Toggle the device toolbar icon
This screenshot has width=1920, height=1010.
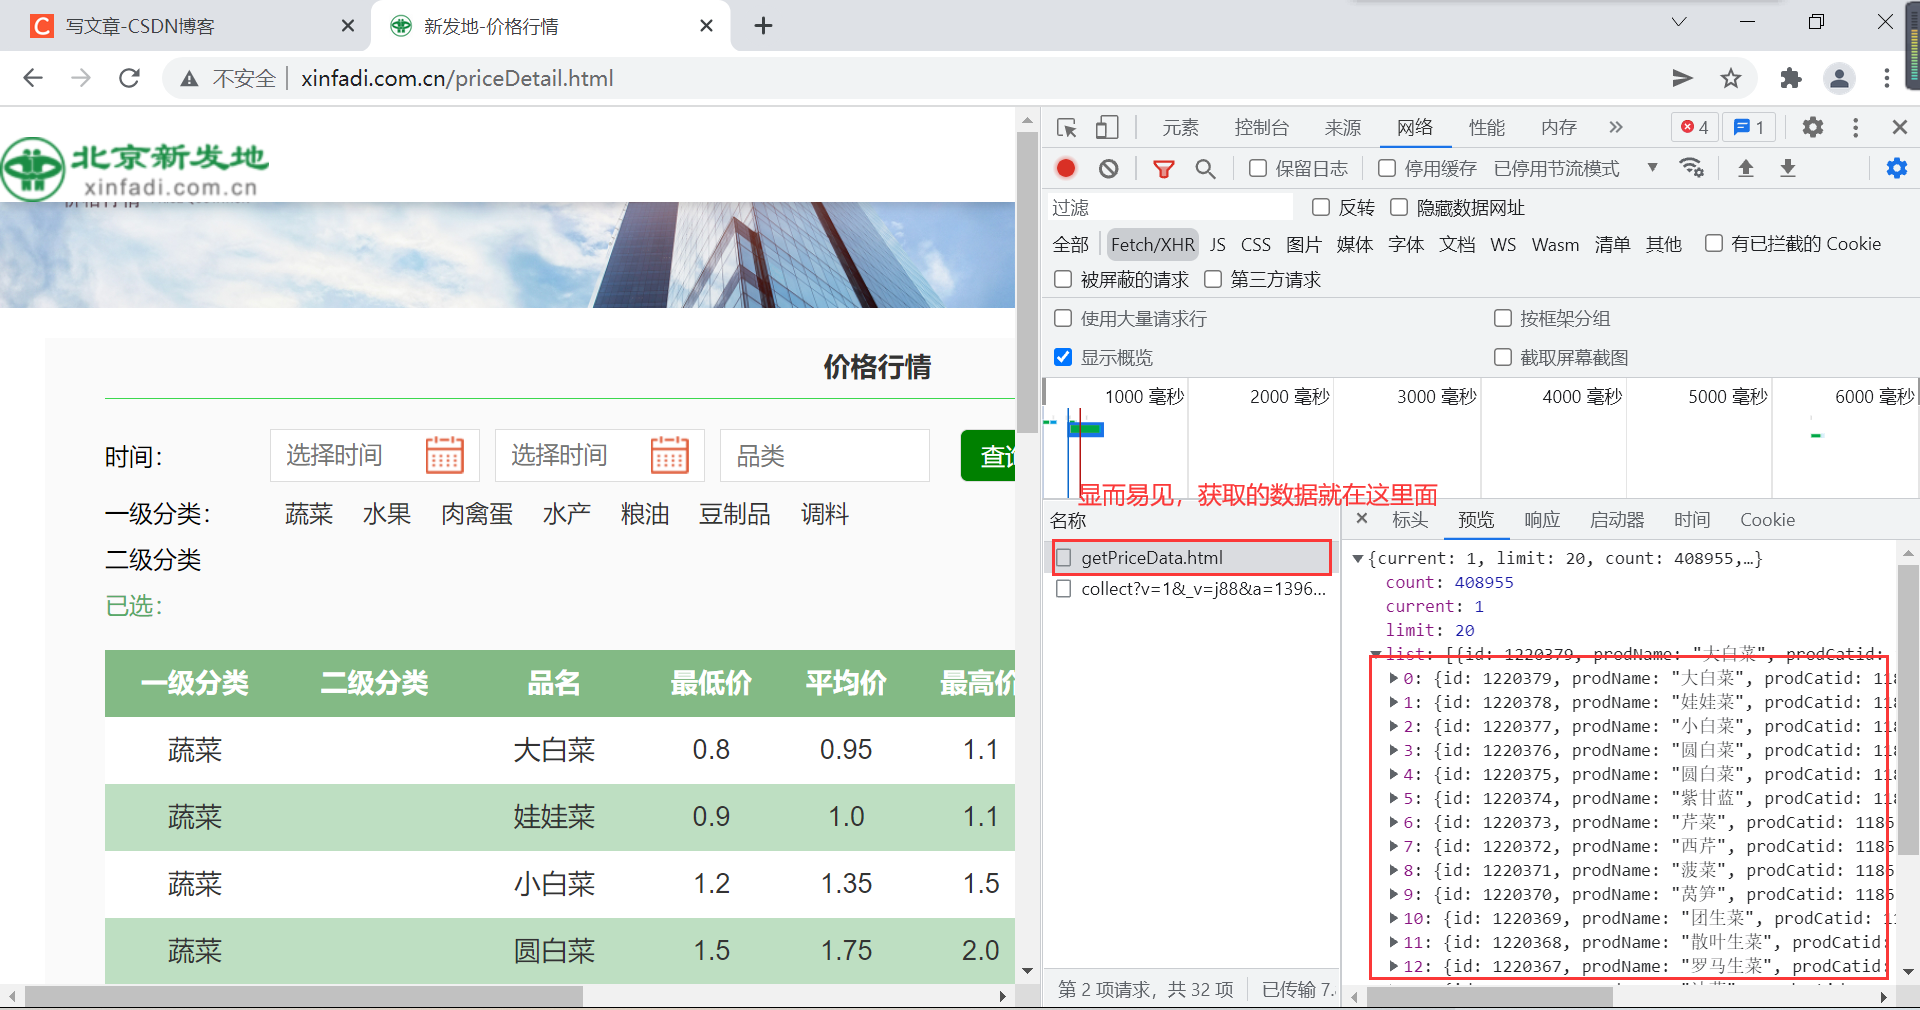(1105, 127)
